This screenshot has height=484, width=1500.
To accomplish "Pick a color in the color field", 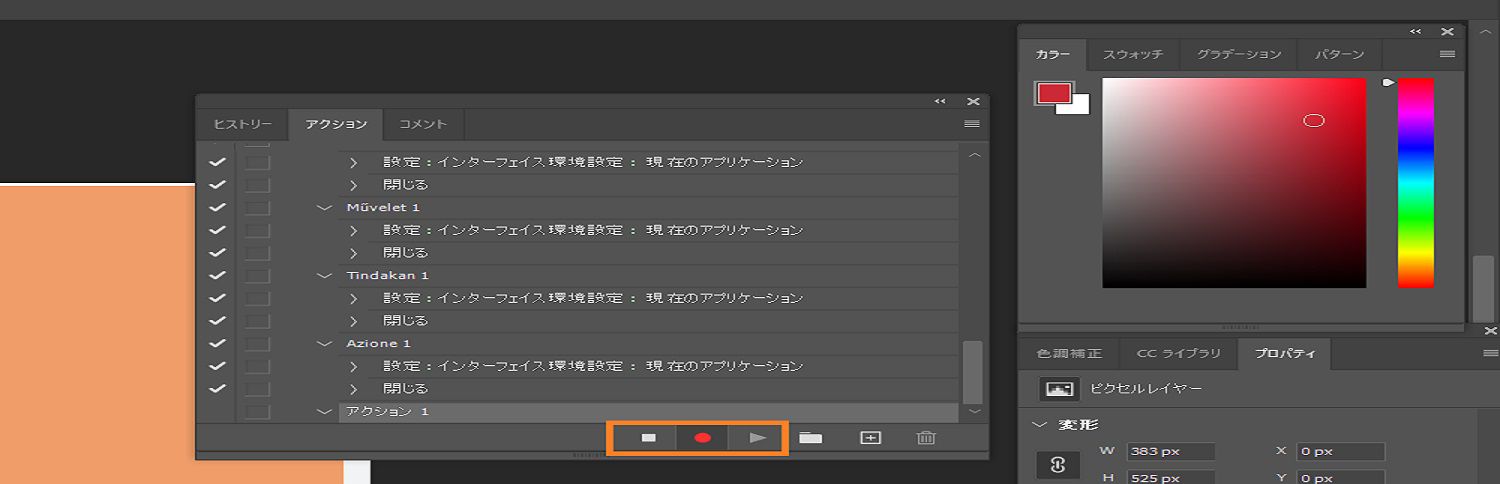I will pos(1234,183).
